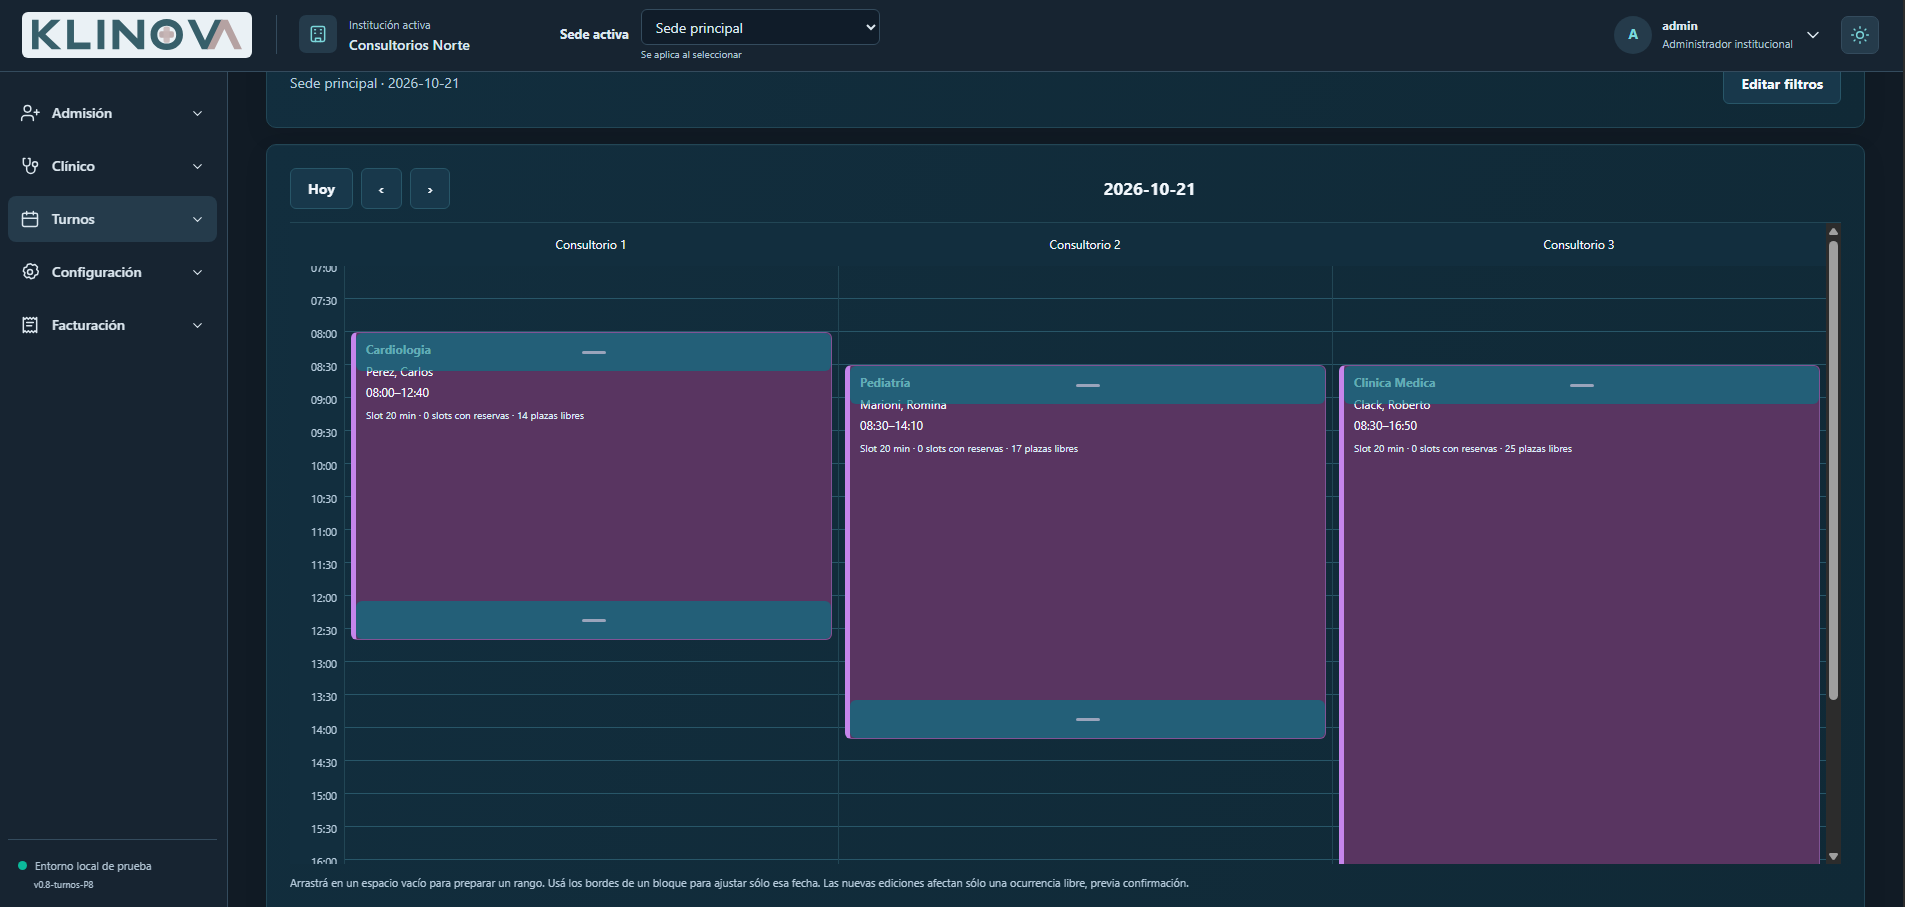
Task: Jump to today with Hoy button
Action: click(321, 189)
